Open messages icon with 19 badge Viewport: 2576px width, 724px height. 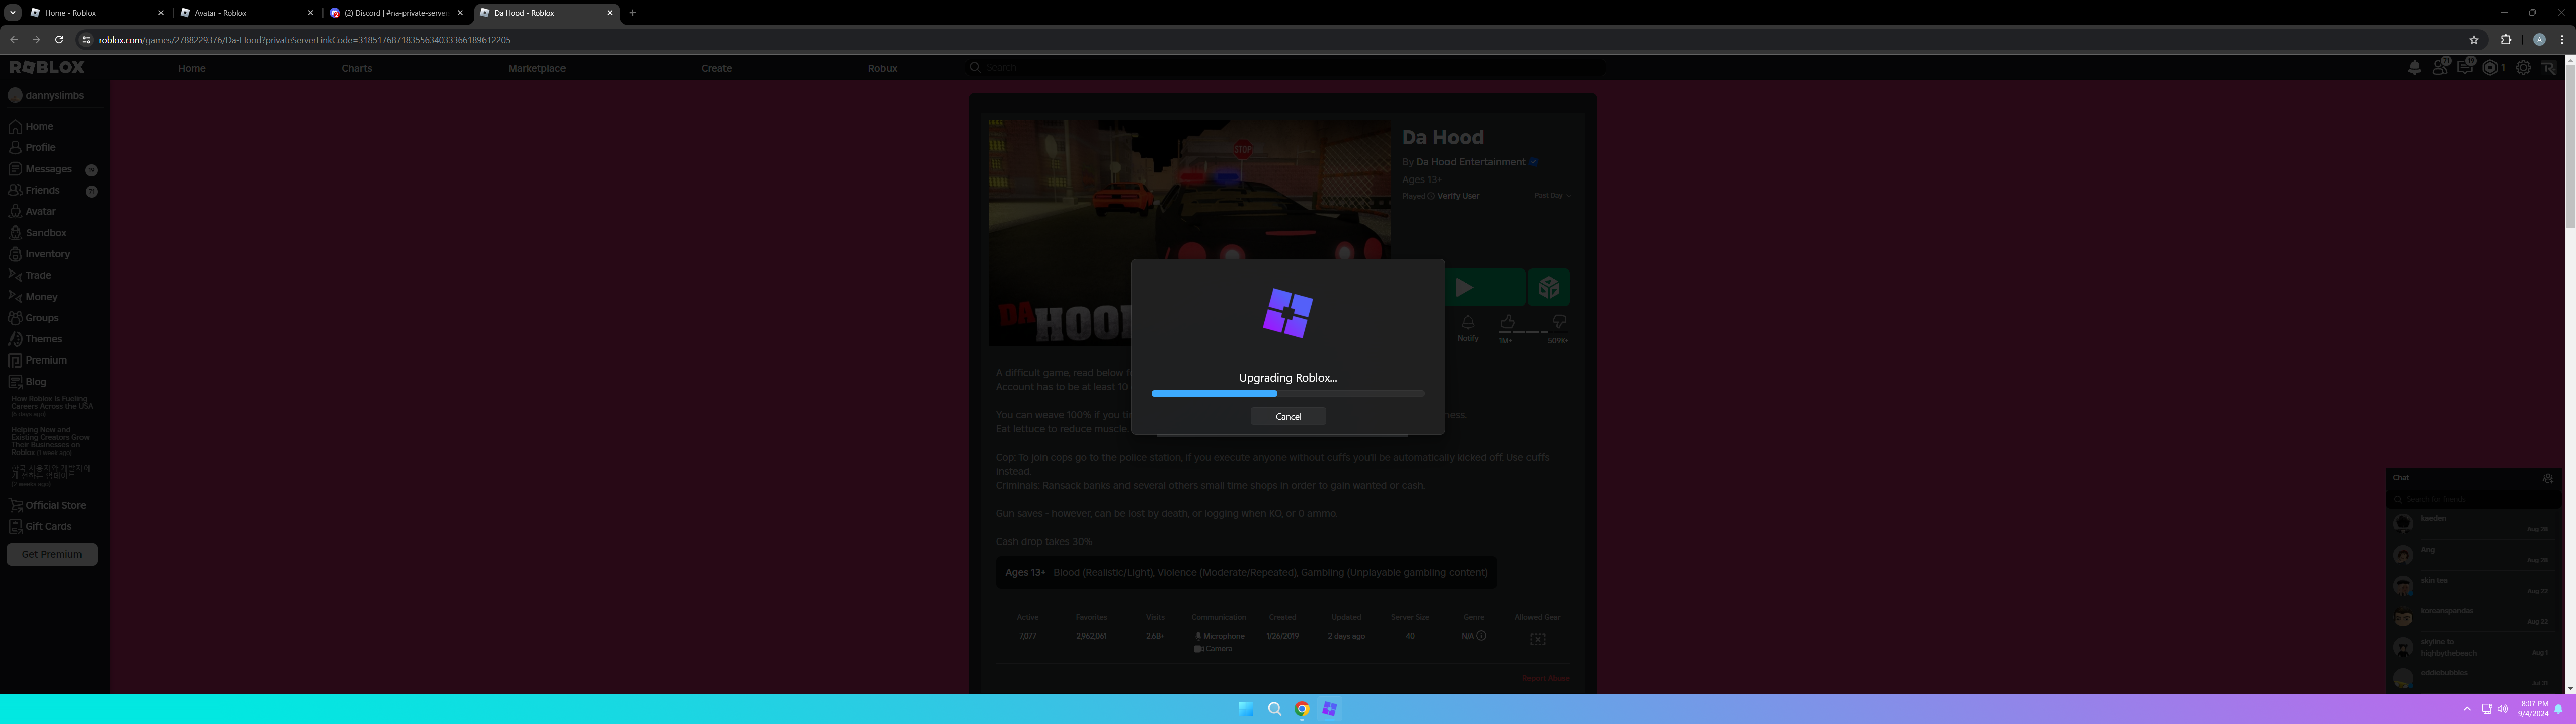point(2465,68)
